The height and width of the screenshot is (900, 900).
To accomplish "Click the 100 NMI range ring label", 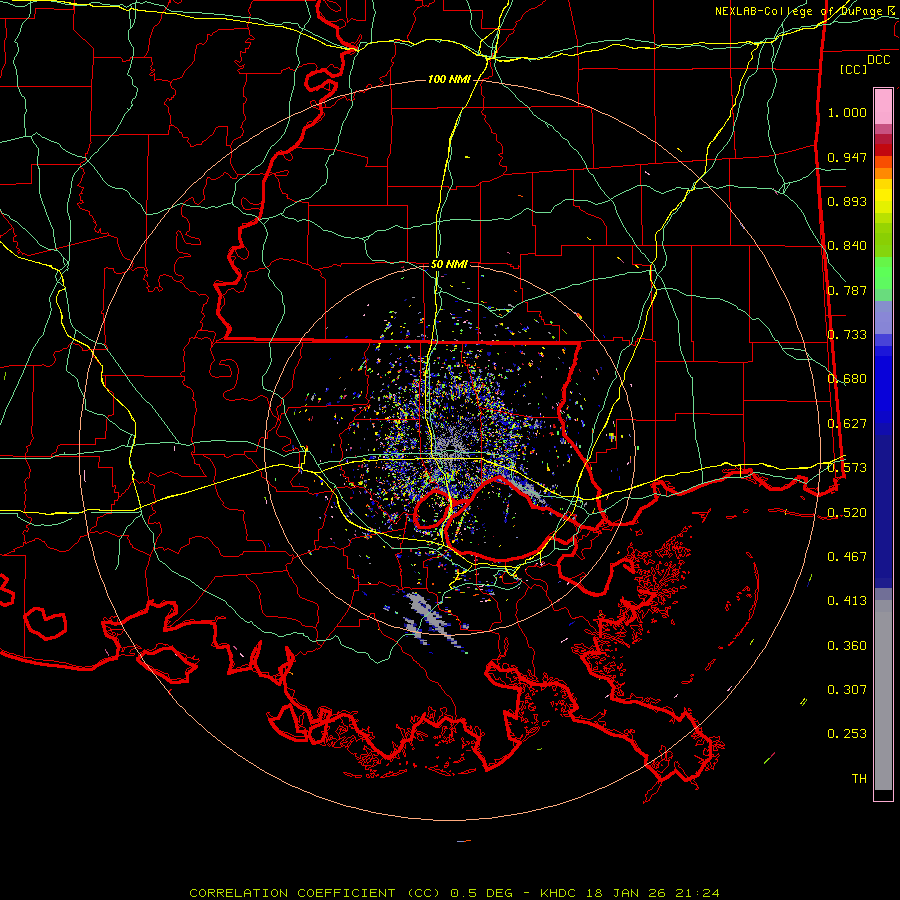I will tap(449, 79).
